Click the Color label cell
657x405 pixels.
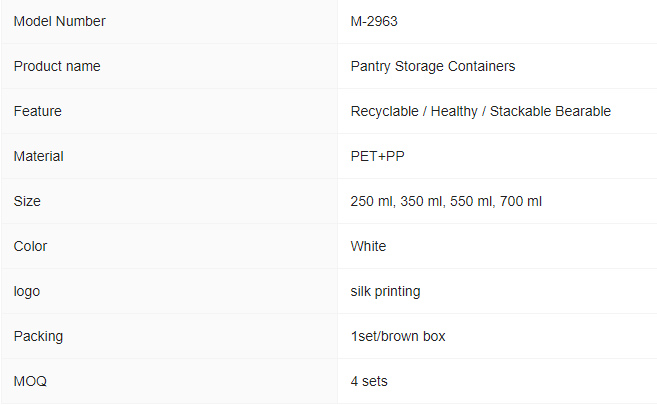coord(169,246)
